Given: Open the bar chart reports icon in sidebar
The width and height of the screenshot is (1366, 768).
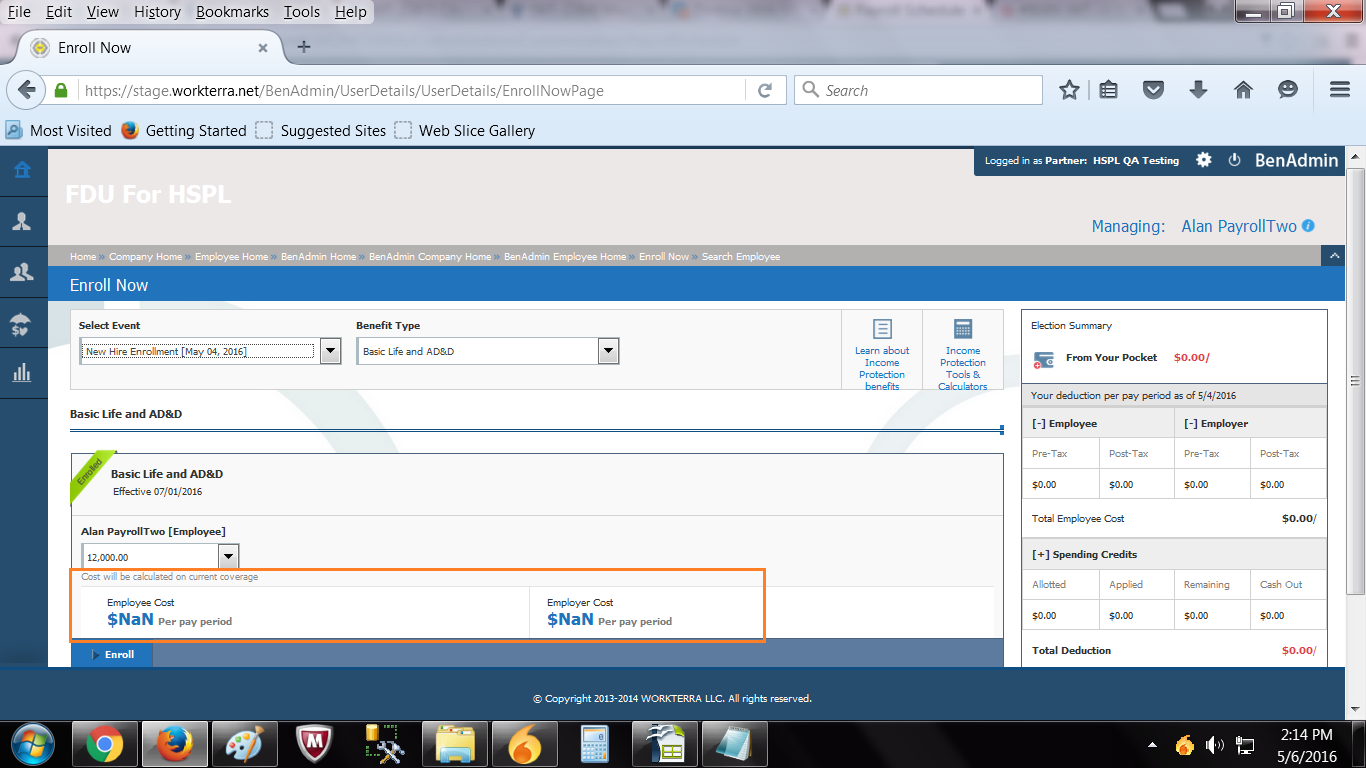Looking at the screenshot, I should pyautogui.click(x=22, y=373).
